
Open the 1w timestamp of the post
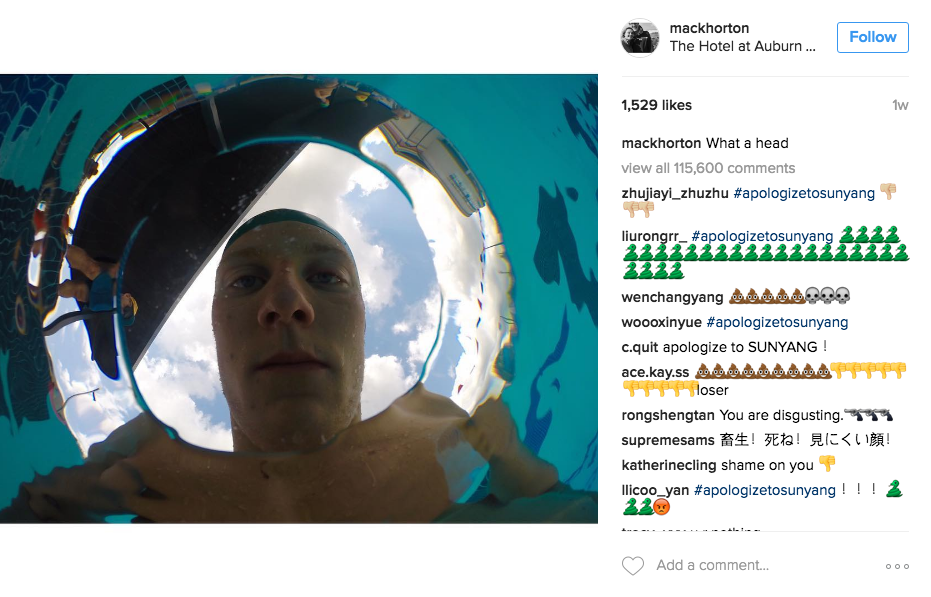pyautogui.click(x=899, y=104)
